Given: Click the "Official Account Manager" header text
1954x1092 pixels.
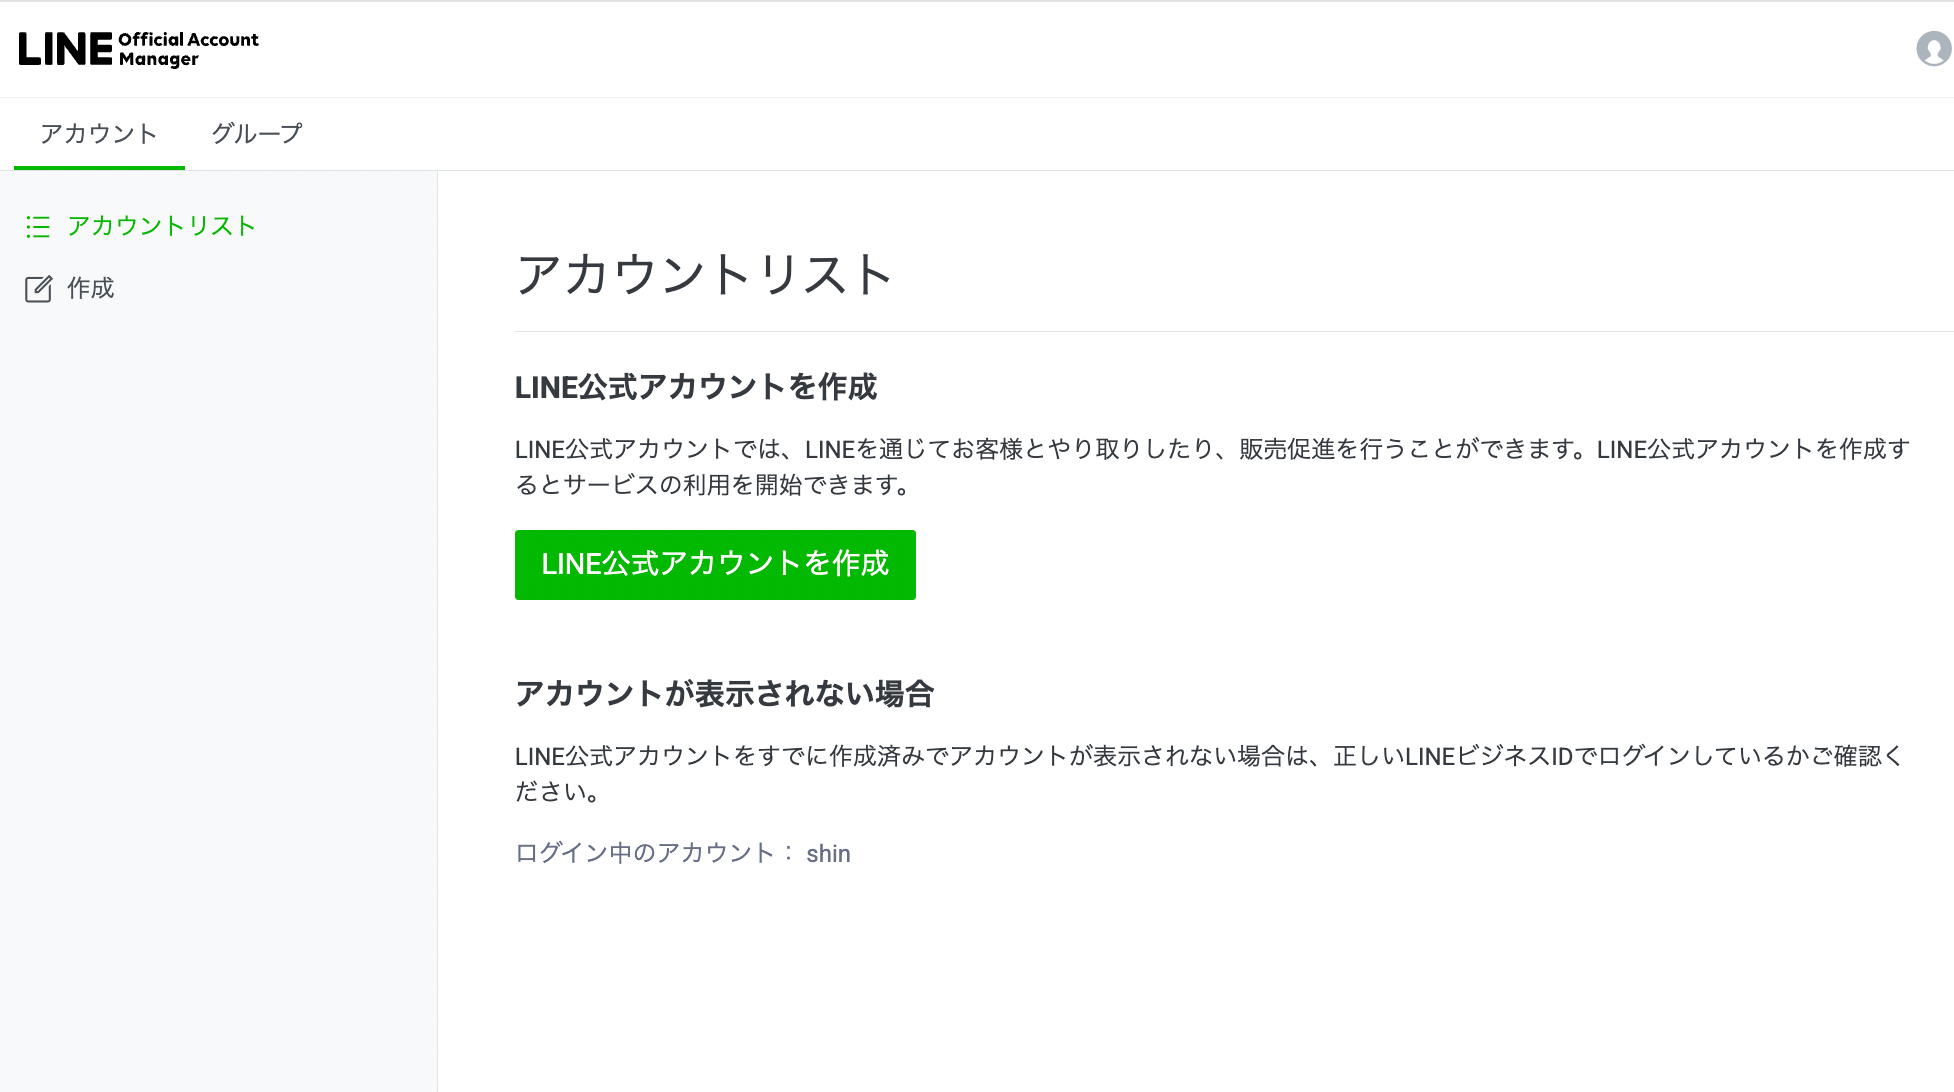Looking at the screenshot, I should (188, 49).
